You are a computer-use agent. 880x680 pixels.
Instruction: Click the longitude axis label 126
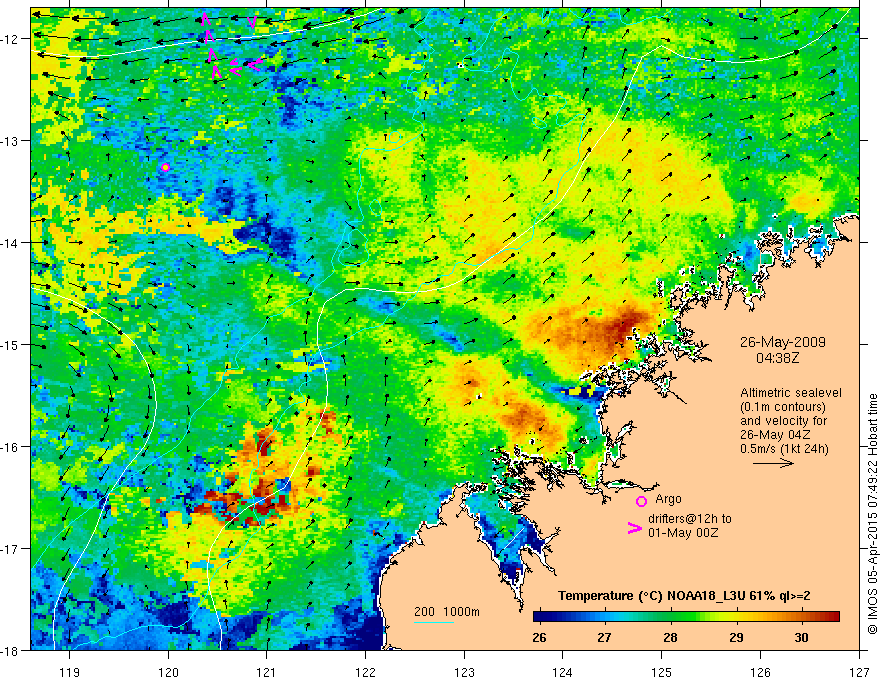760,672
